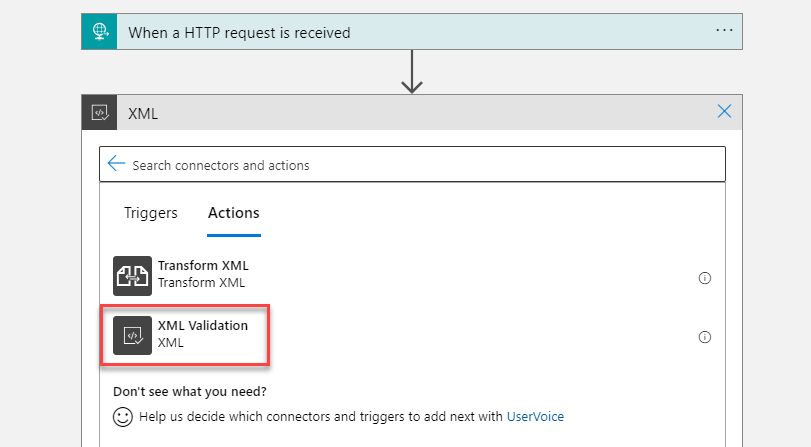The height and width of the screenshot is (447, 811).
Task: Select the Actions tab
Action: [234, 213]
